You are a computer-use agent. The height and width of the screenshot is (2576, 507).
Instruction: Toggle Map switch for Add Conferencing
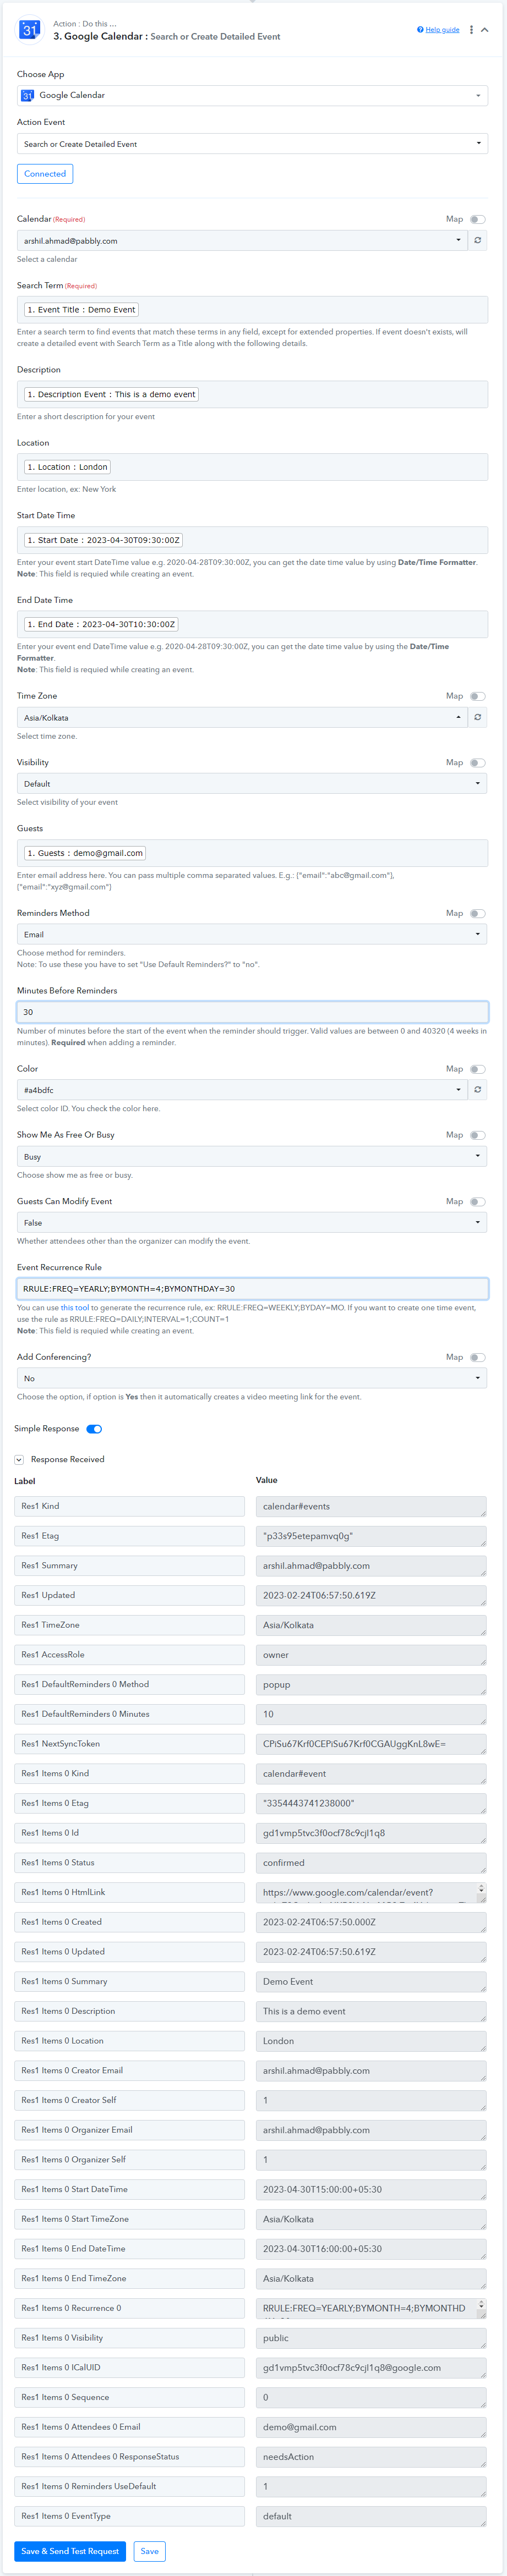477,1357
